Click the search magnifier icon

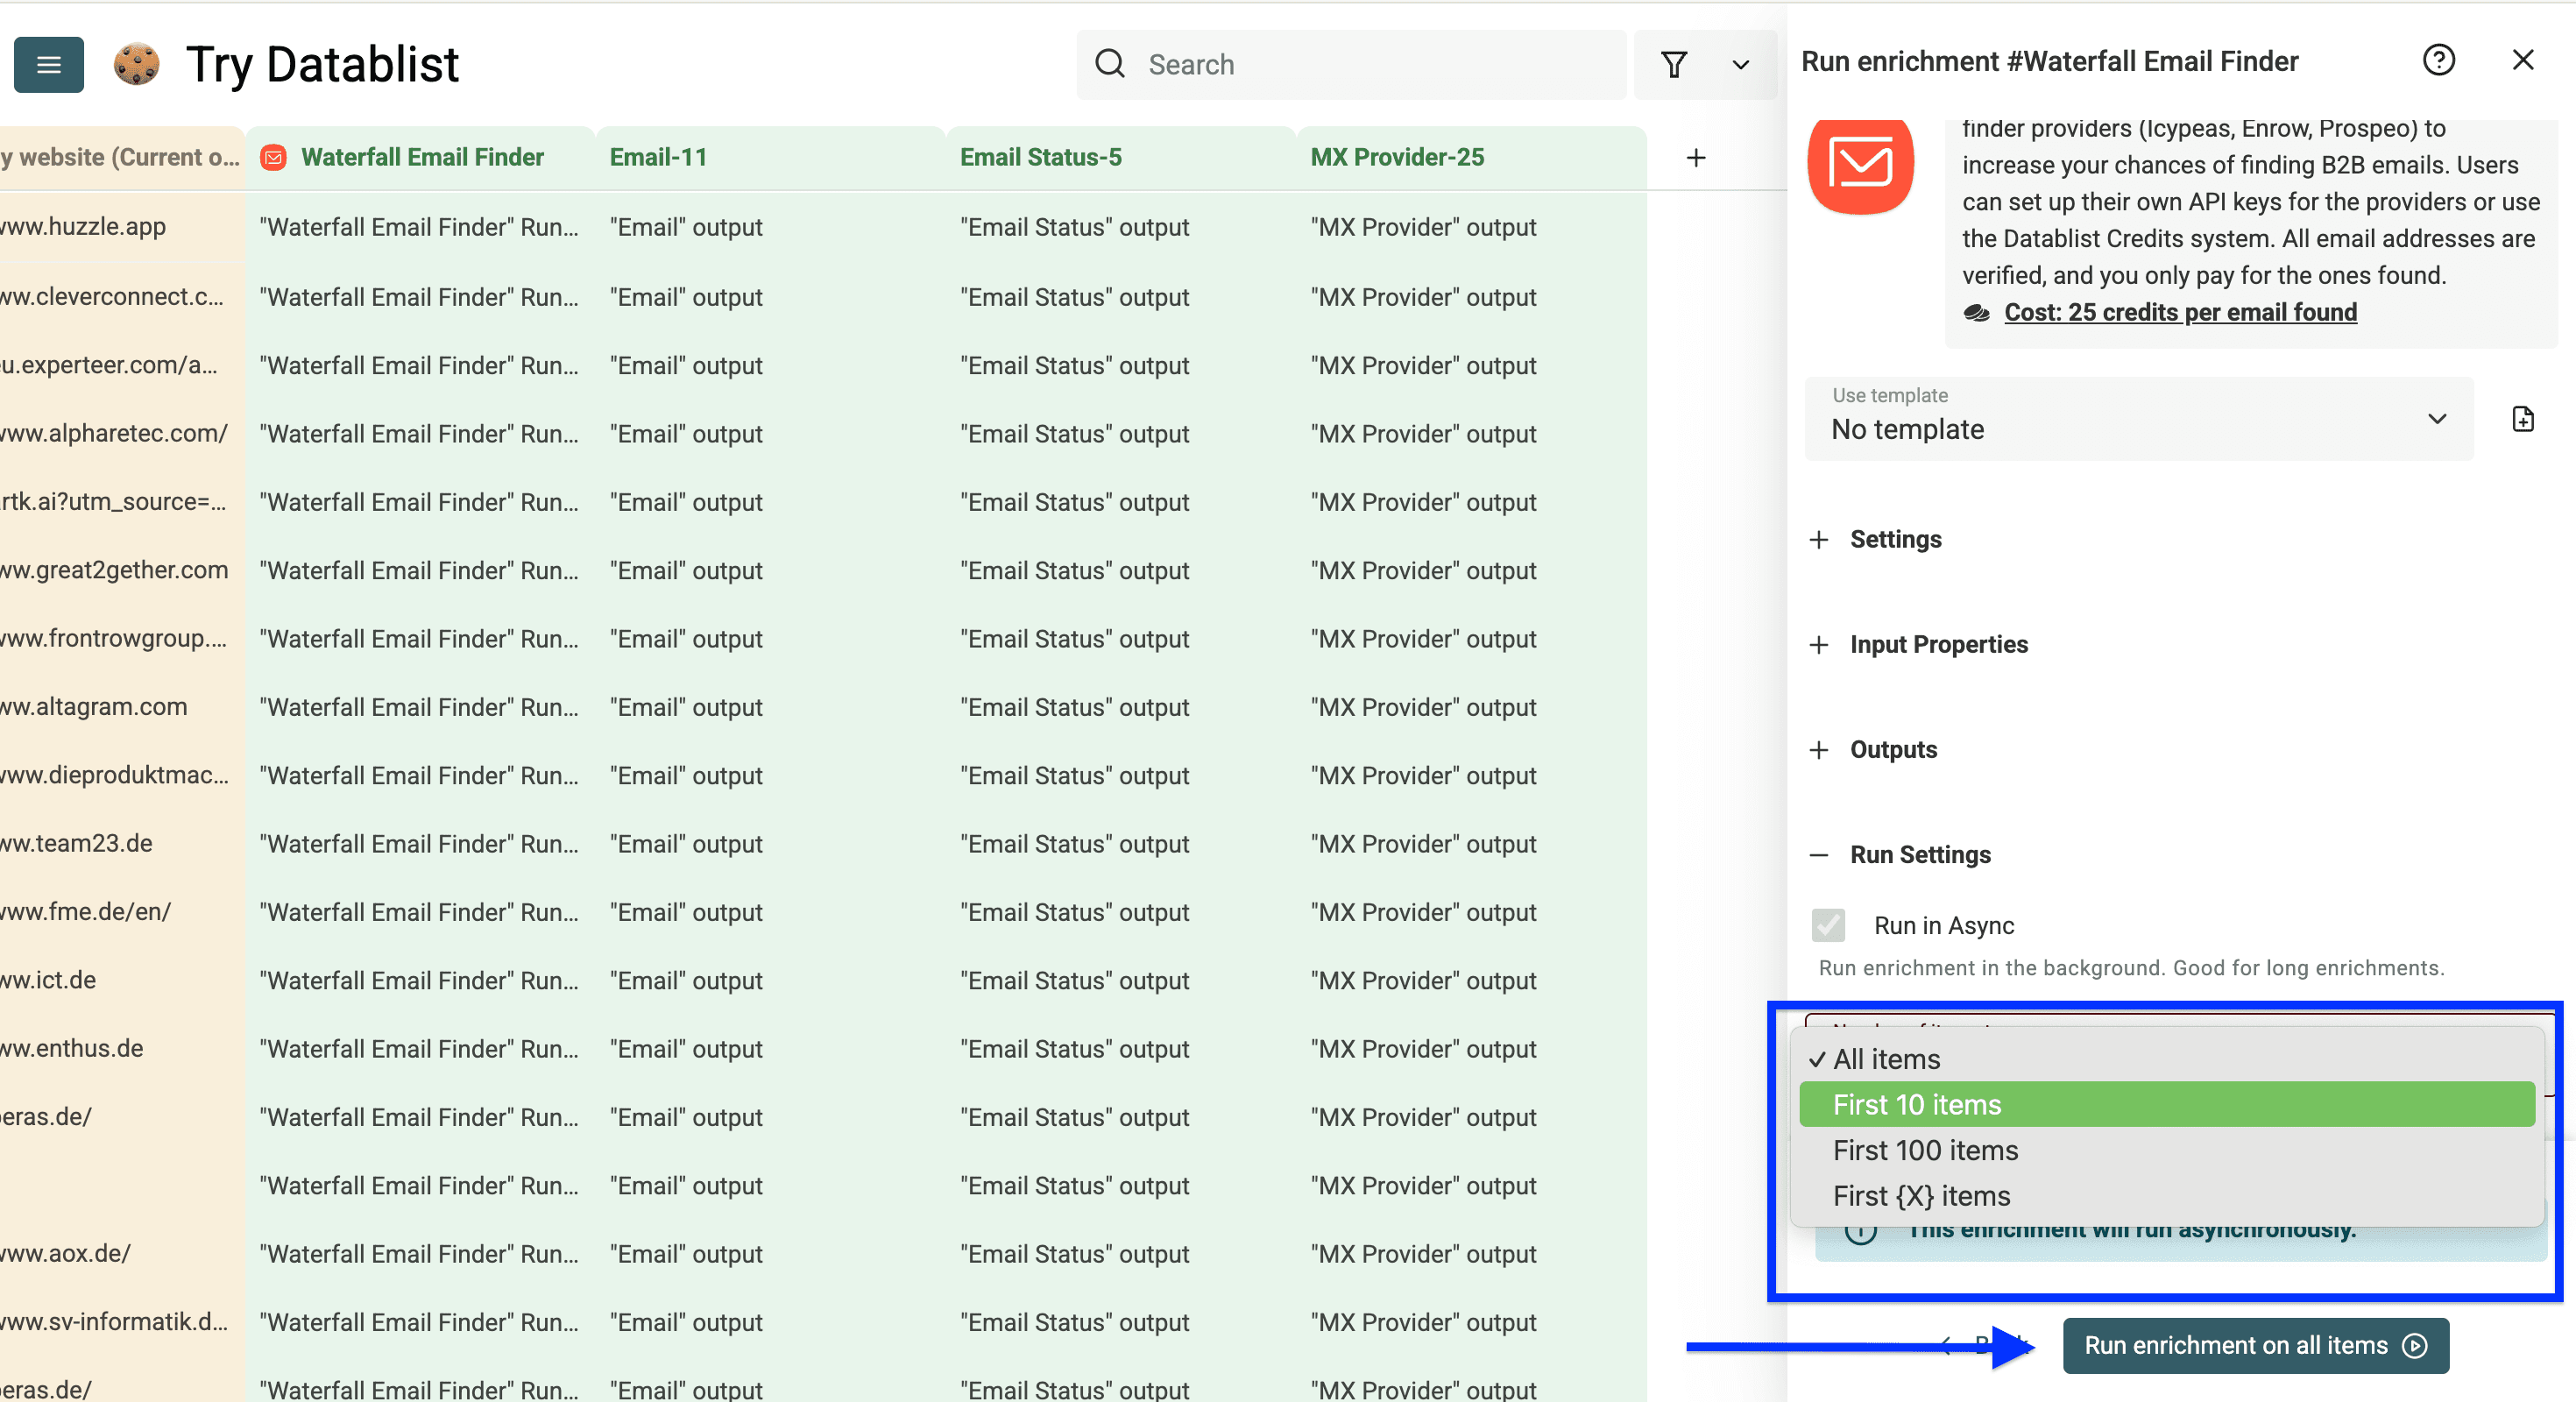click(x=1110, y=64)
